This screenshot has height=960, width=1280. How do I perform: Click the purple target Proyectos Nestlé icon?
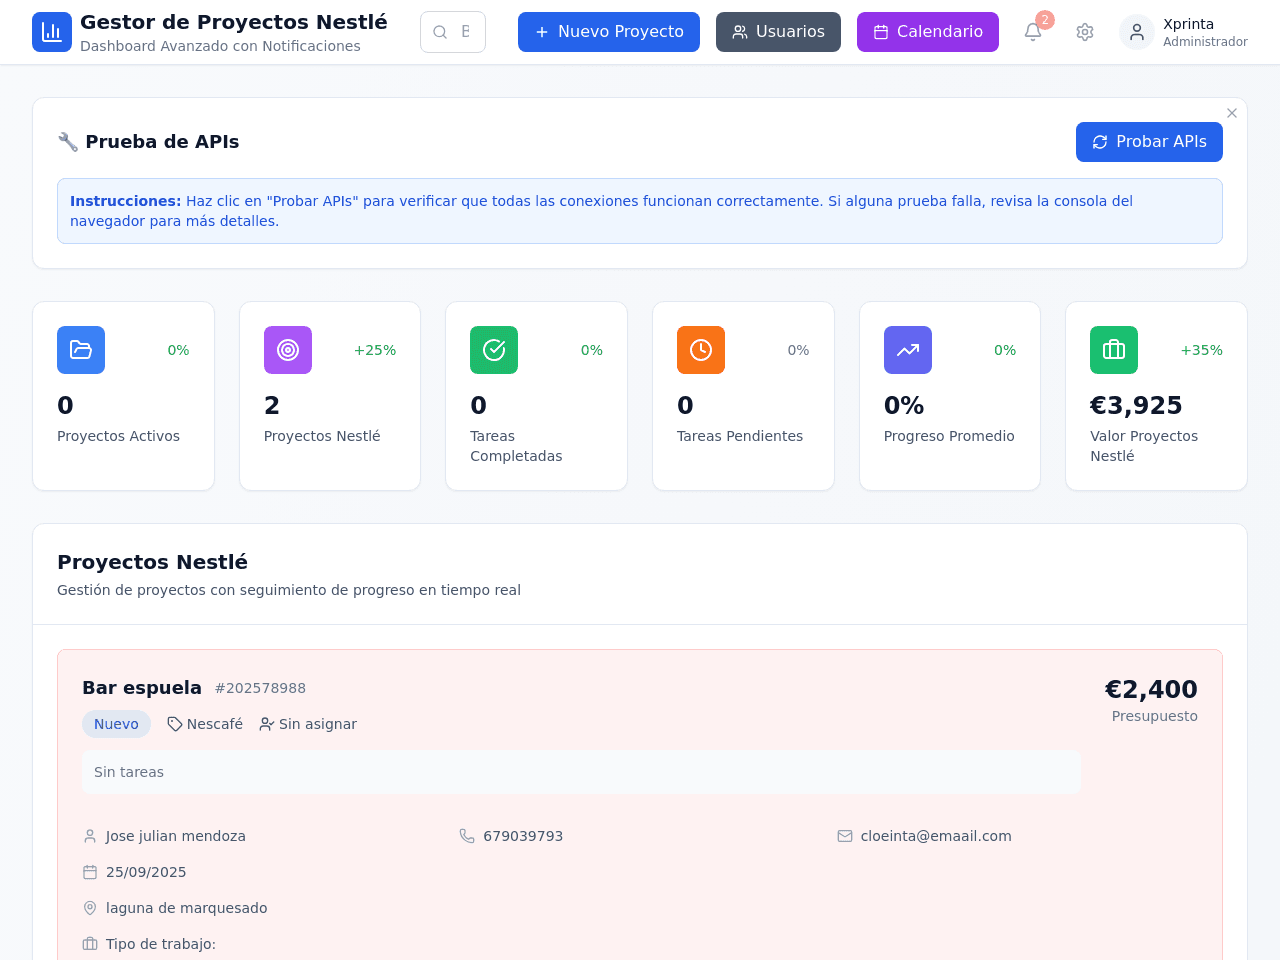(288, 350)
